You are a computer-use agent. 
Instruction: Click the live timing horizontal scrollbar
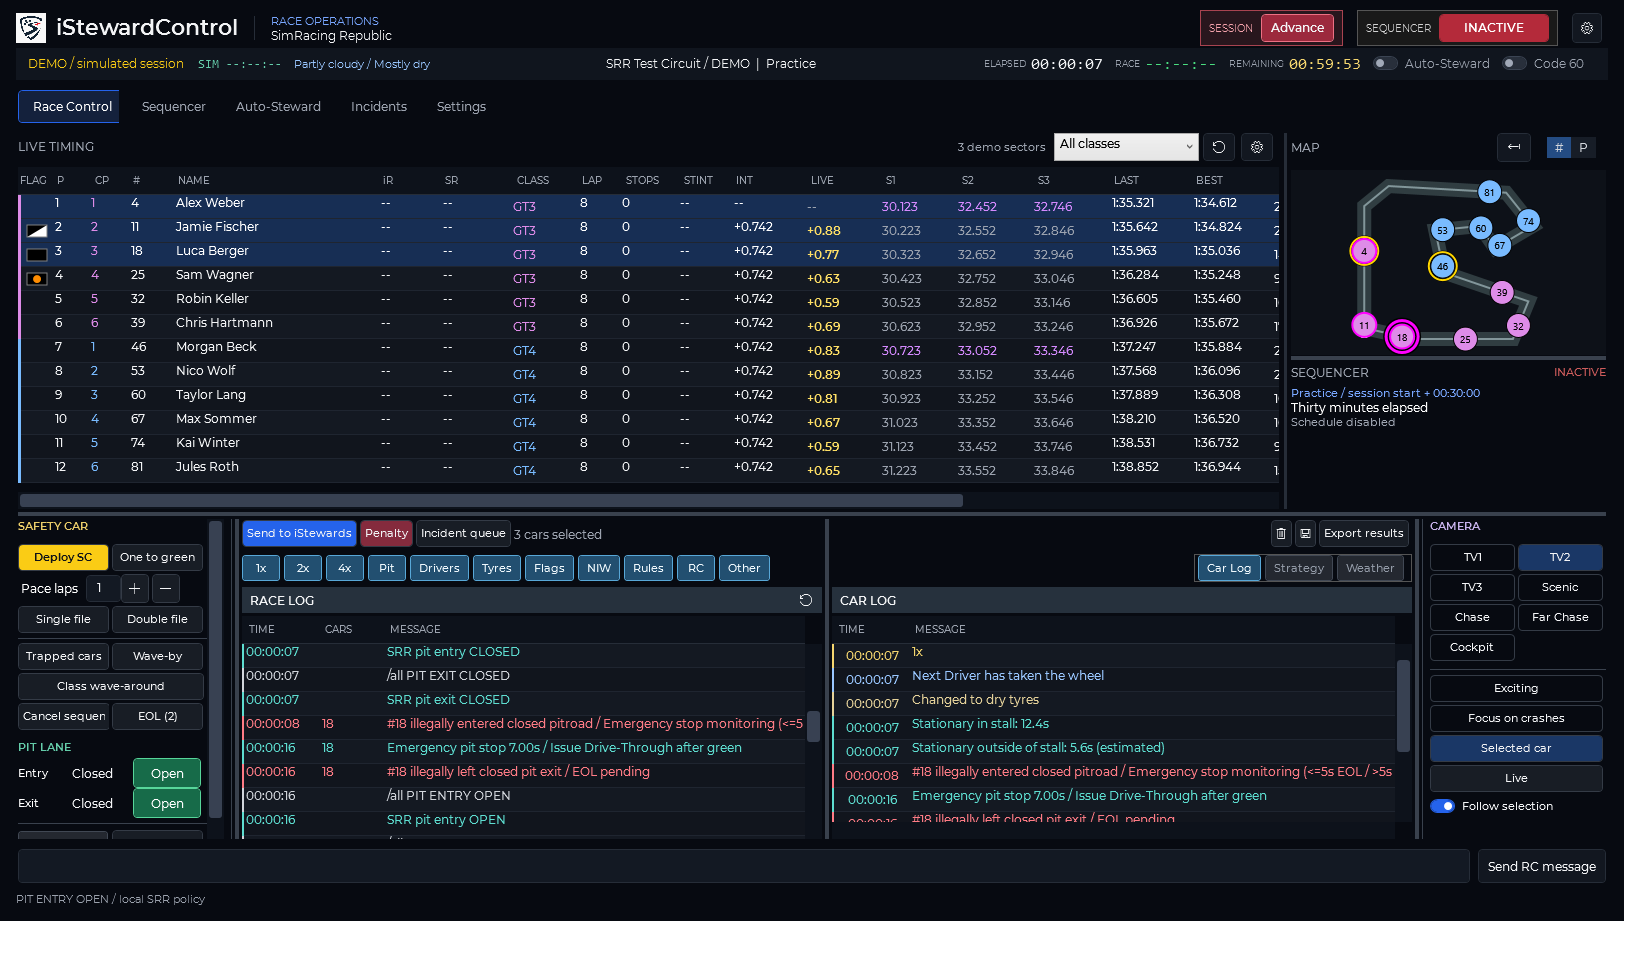click(x=491, y=500)
